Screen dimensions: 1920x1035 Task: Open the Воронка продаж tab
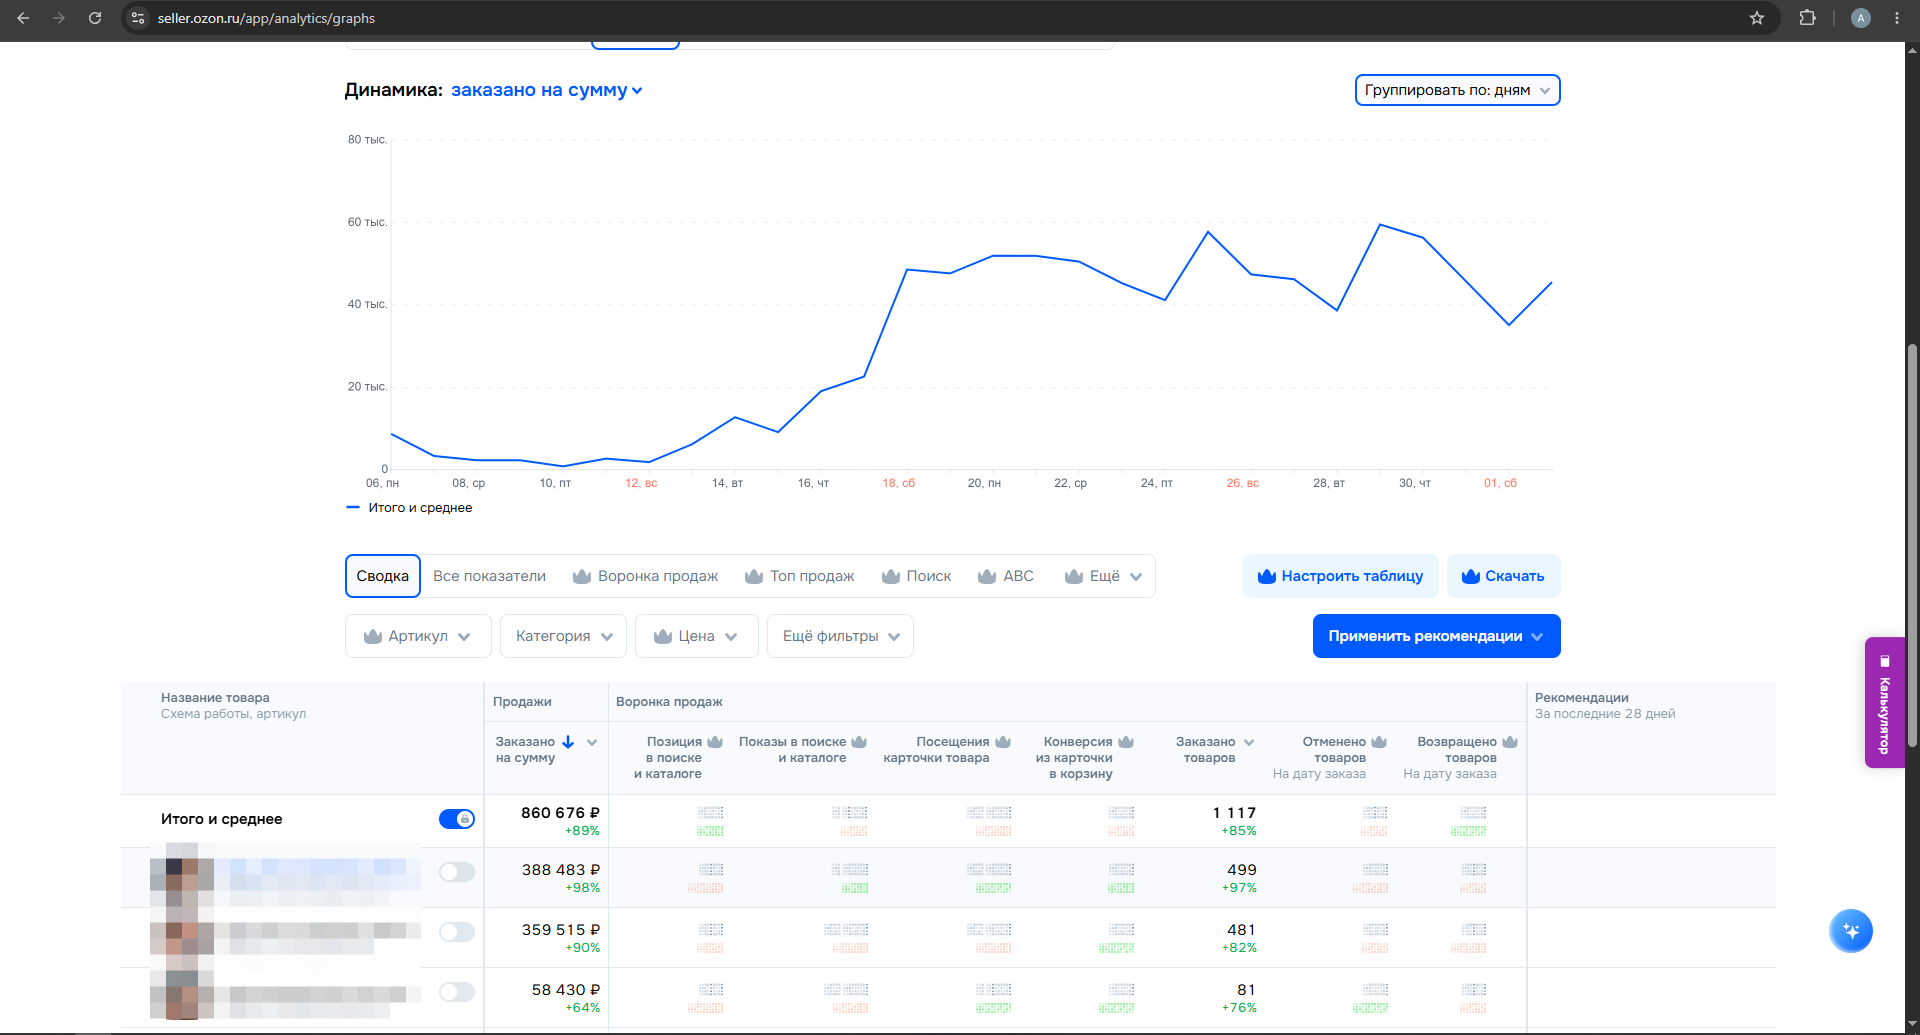tap(645, 576)
